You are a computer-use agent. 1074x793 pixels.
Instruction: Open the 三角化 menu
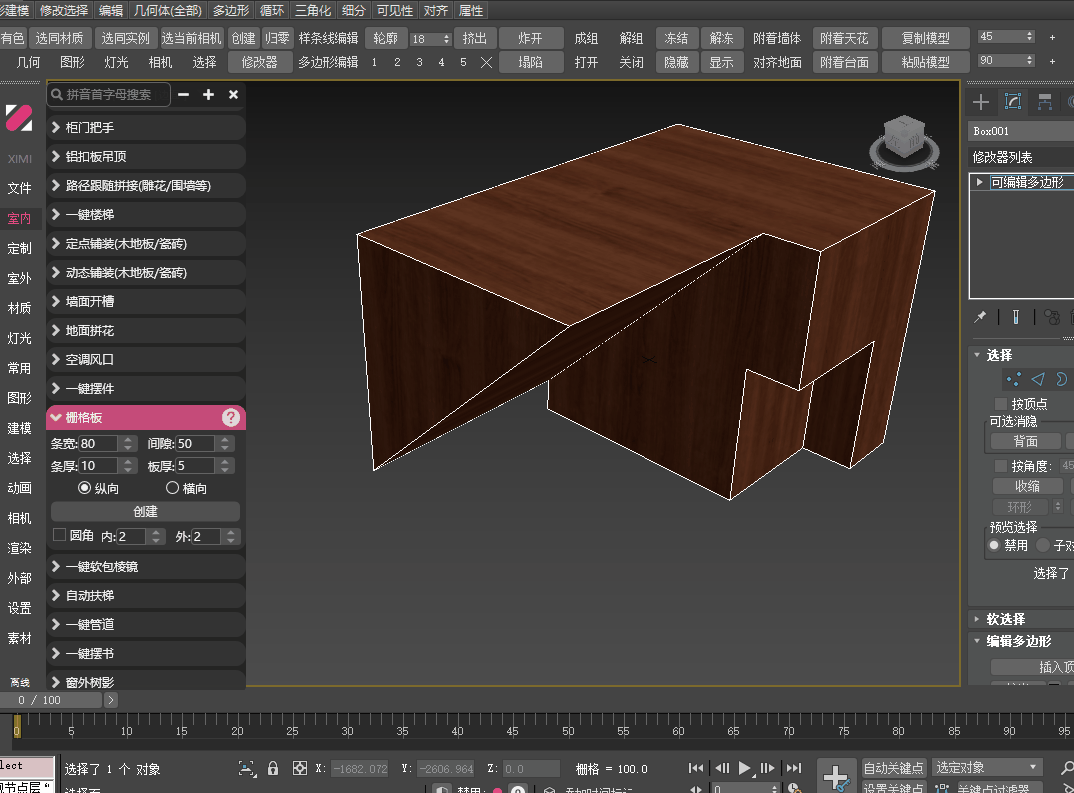[313, 11]
